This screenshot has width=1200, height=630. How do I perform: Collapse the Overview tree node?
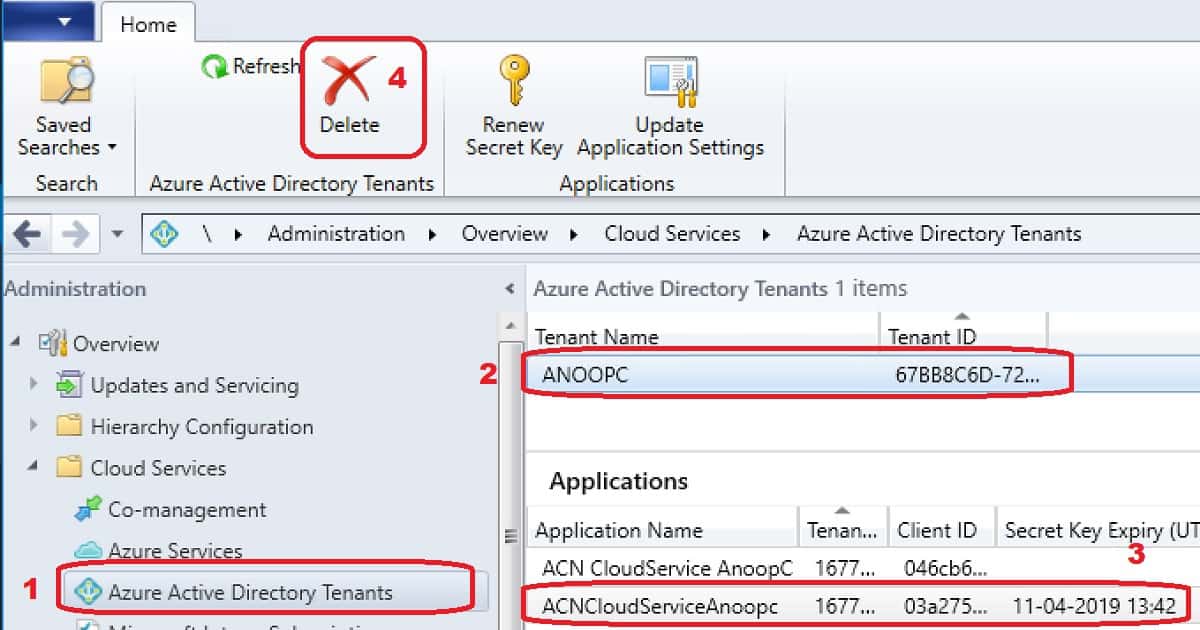17,343
